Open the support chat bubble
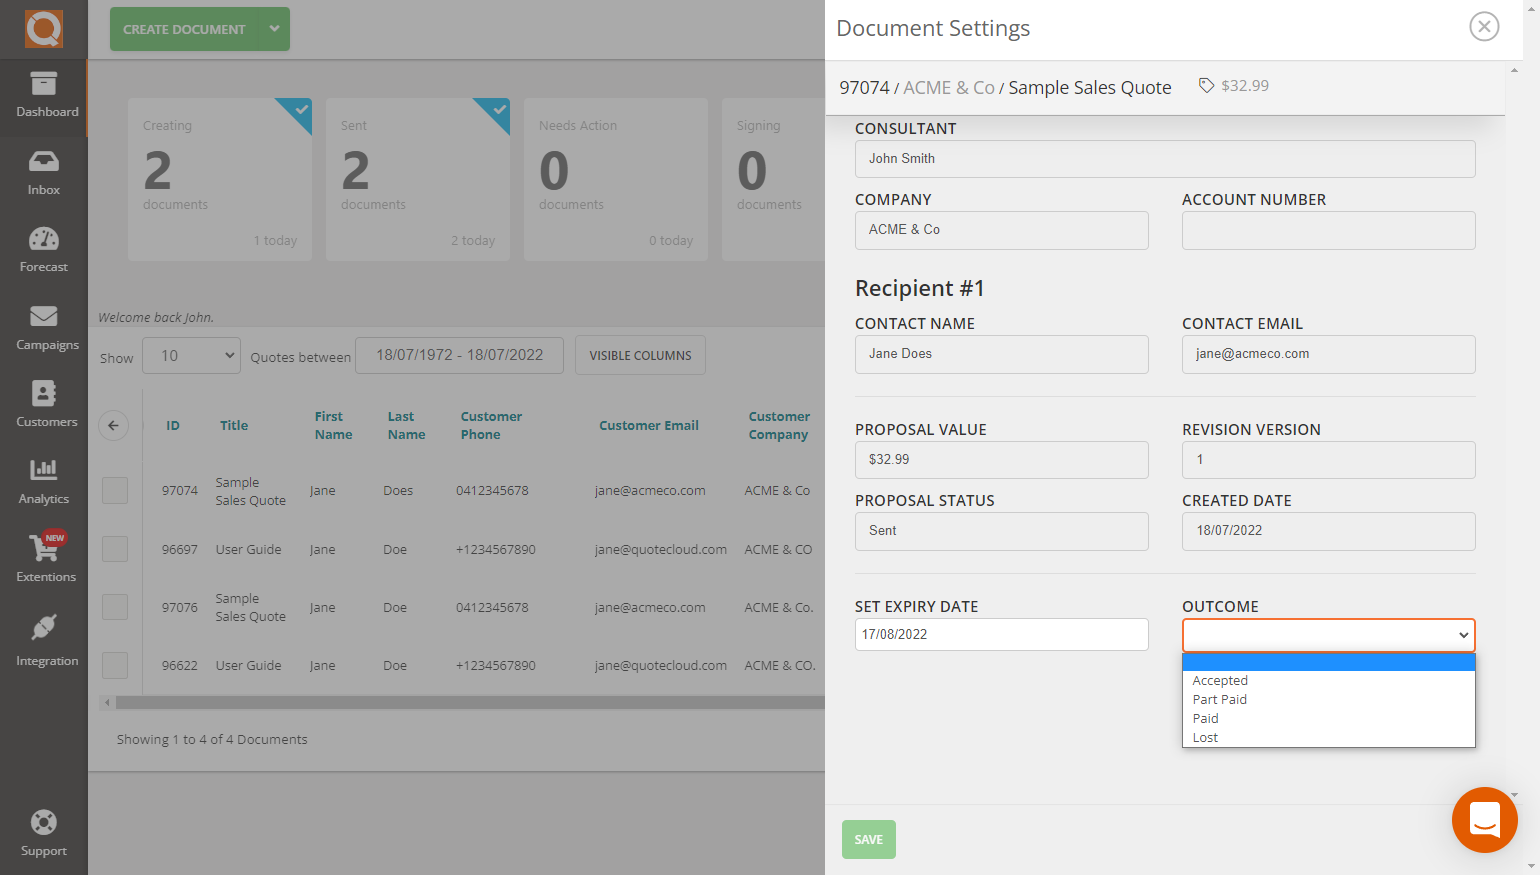Viewport: 1540px width, 875px height. 1484,820
